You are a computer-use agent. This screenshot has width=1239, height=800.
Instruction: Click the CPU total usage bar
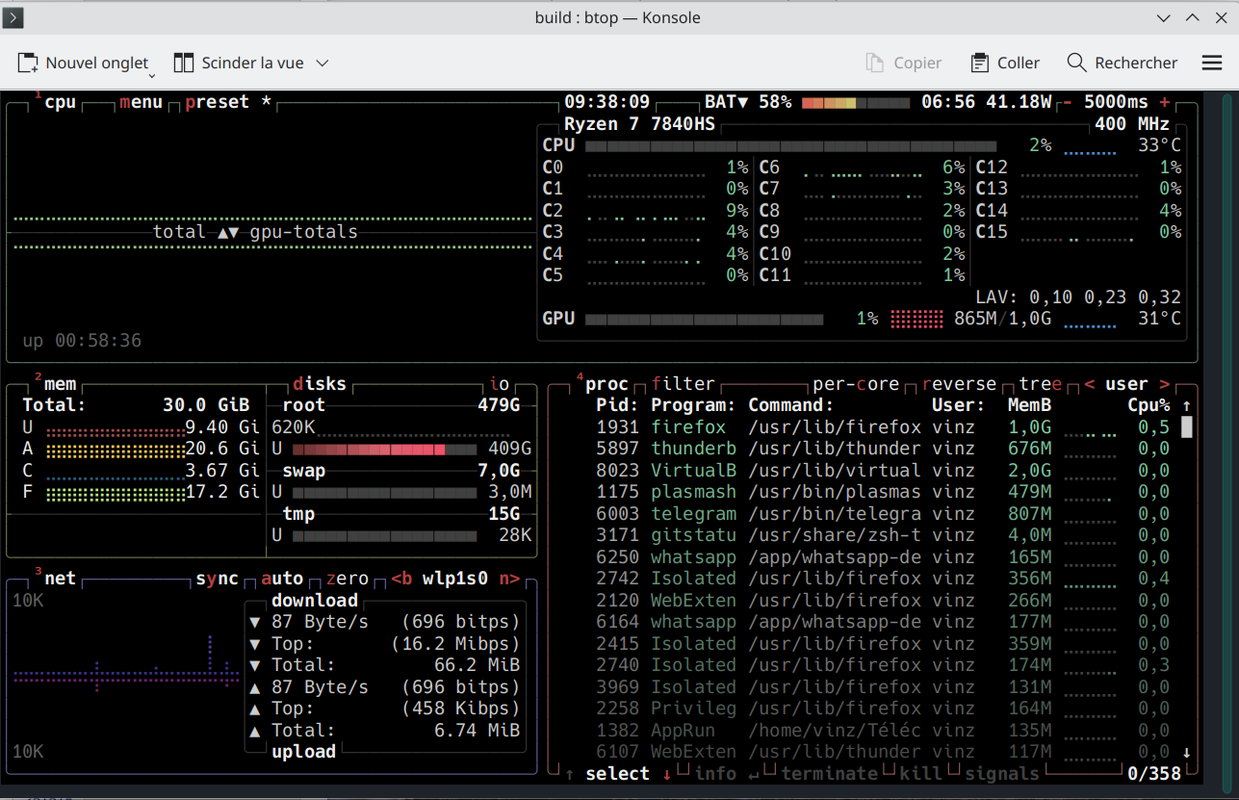click(x=790, y=146)
